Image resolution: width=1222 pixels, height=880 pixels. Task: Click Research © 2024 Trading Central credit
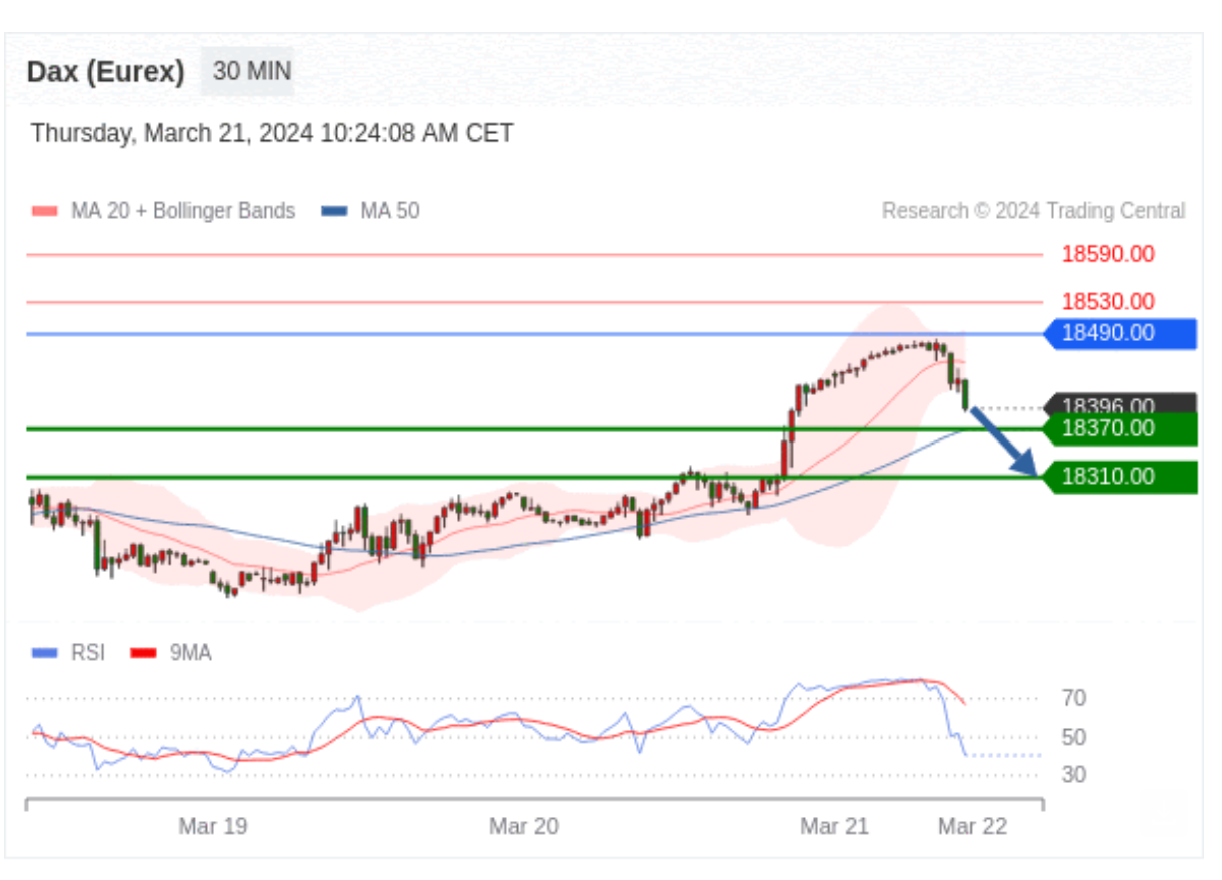(1033, 211)
